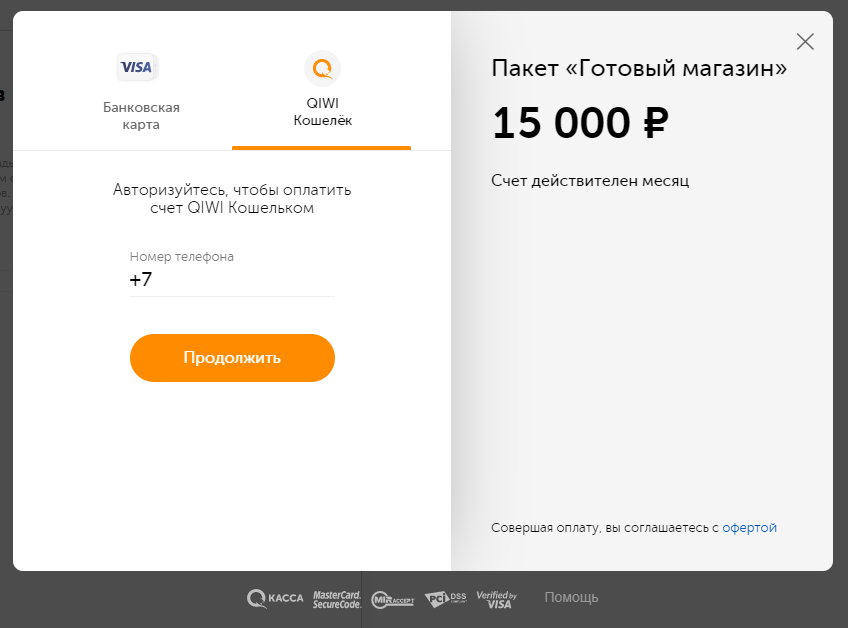Close the payment dialog with the X

[x=805, y=42]
